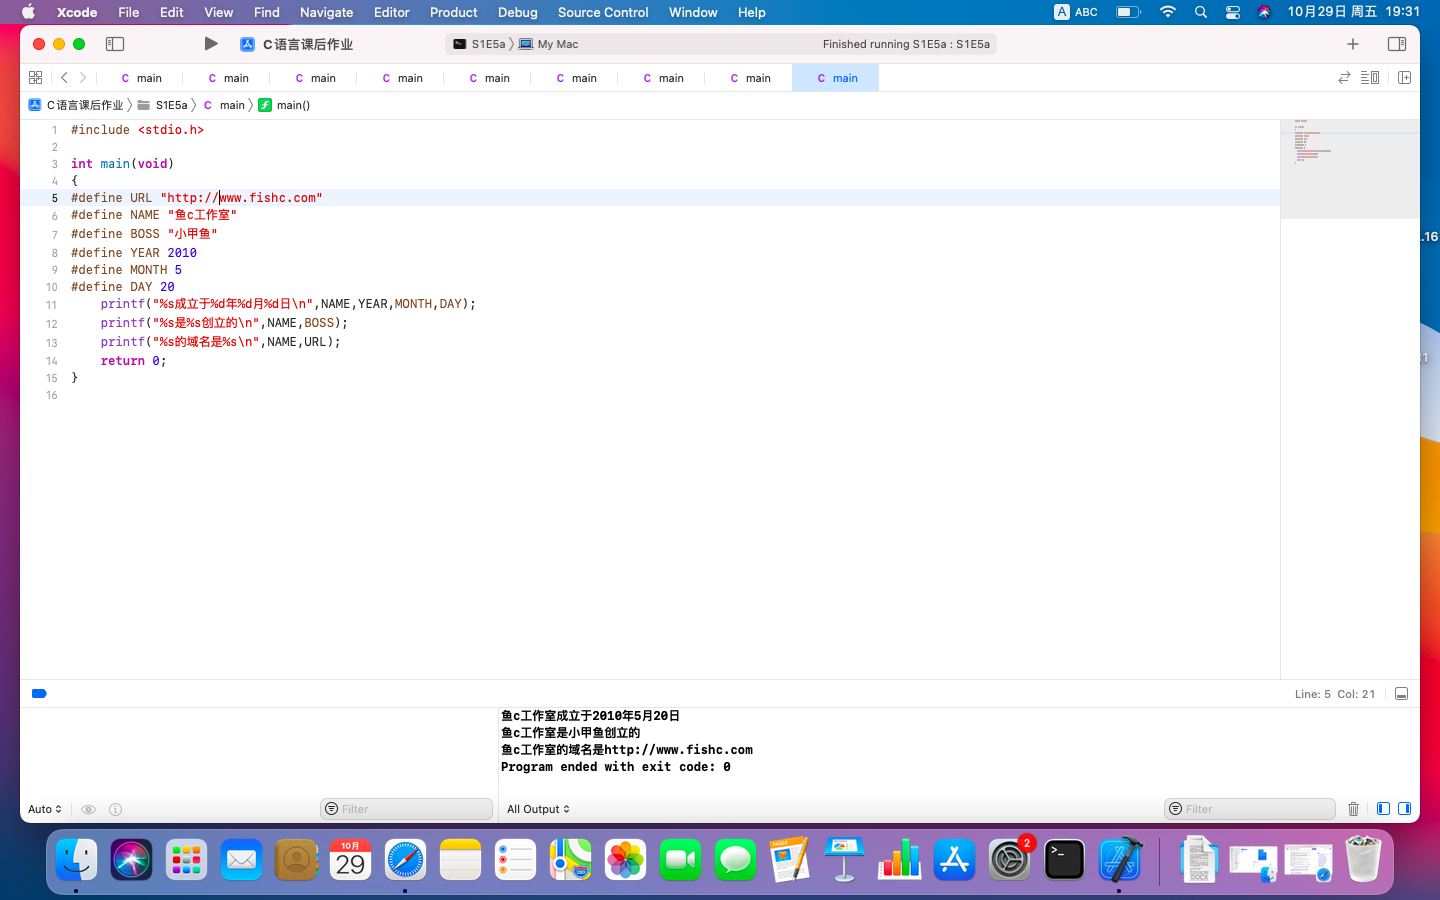The height and width of the screenshot is (900, 1440).
Task: Open the File menu
Action: point(128,12)
